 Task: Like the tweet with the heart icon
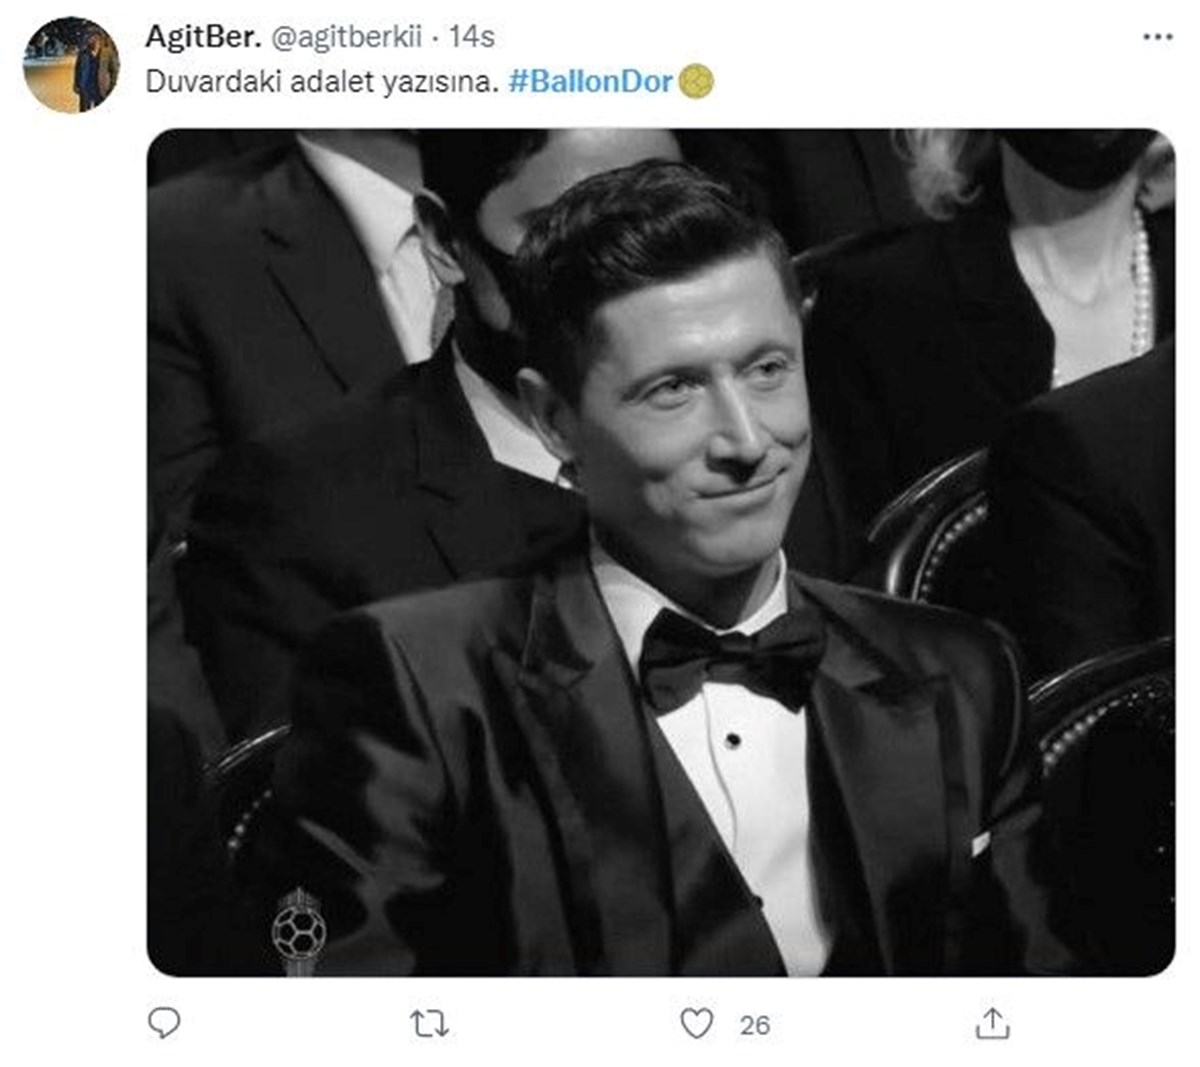pos(697,1023)
